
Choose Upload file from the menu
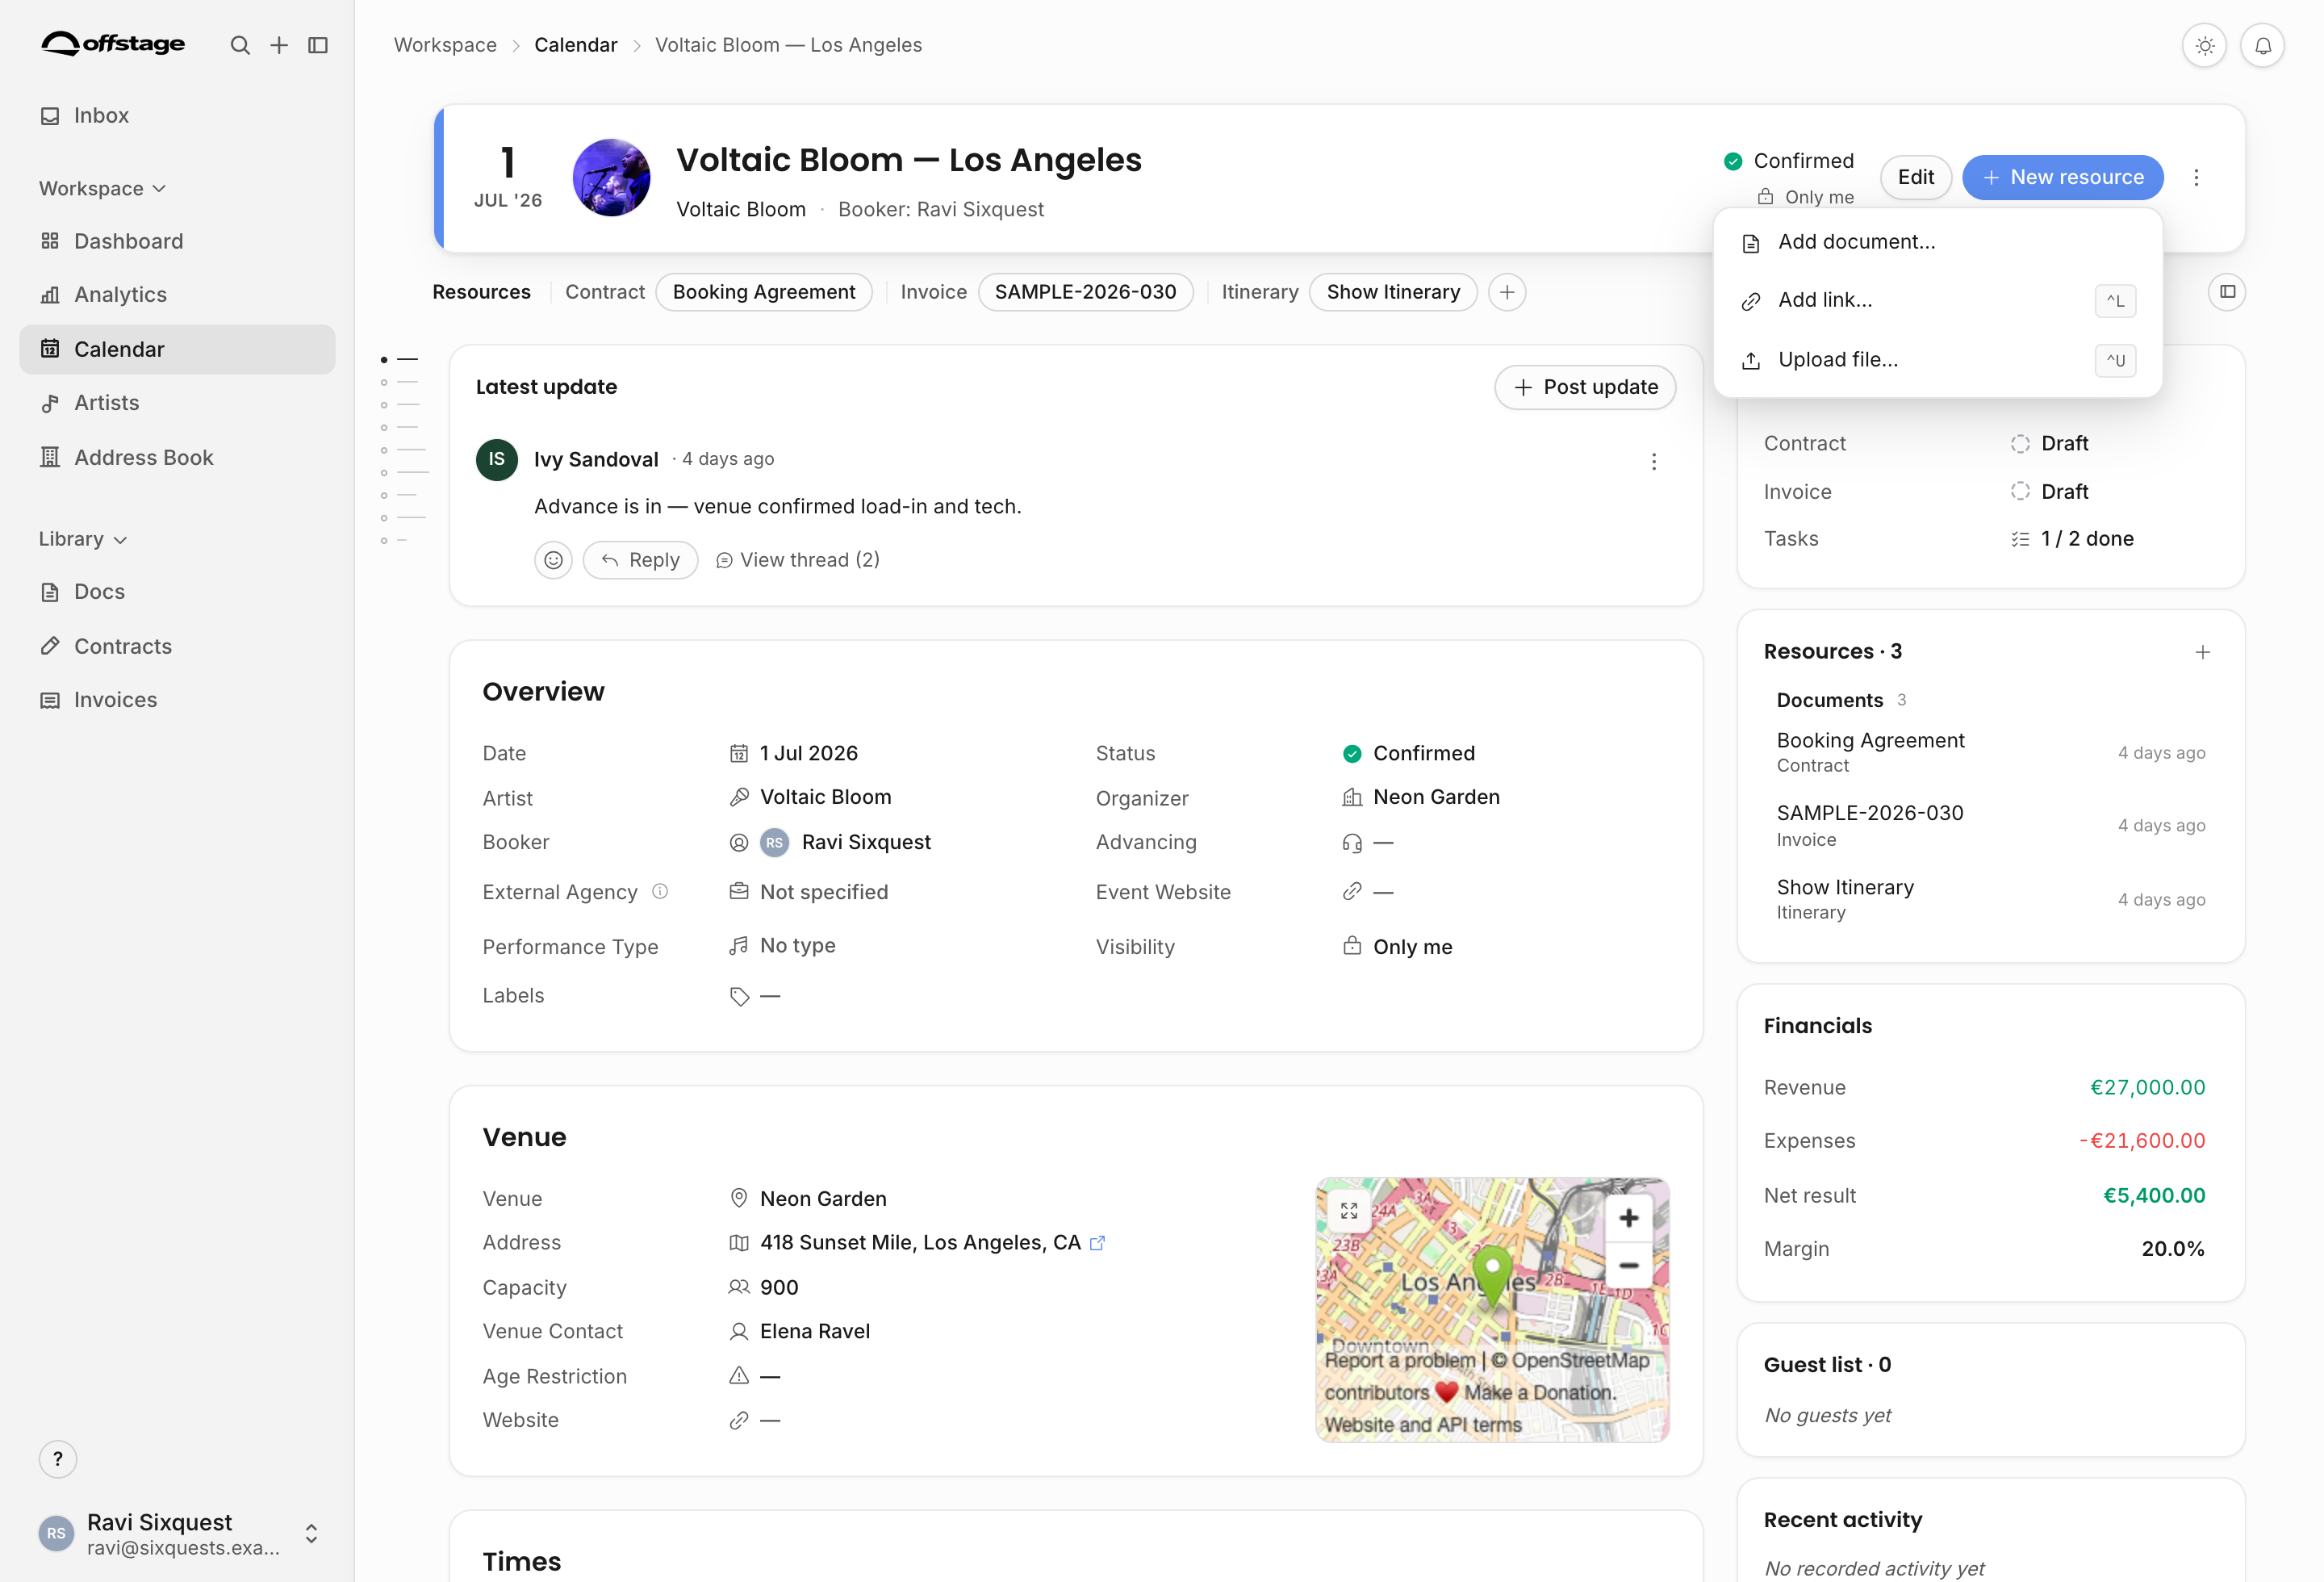(1937, 359)
